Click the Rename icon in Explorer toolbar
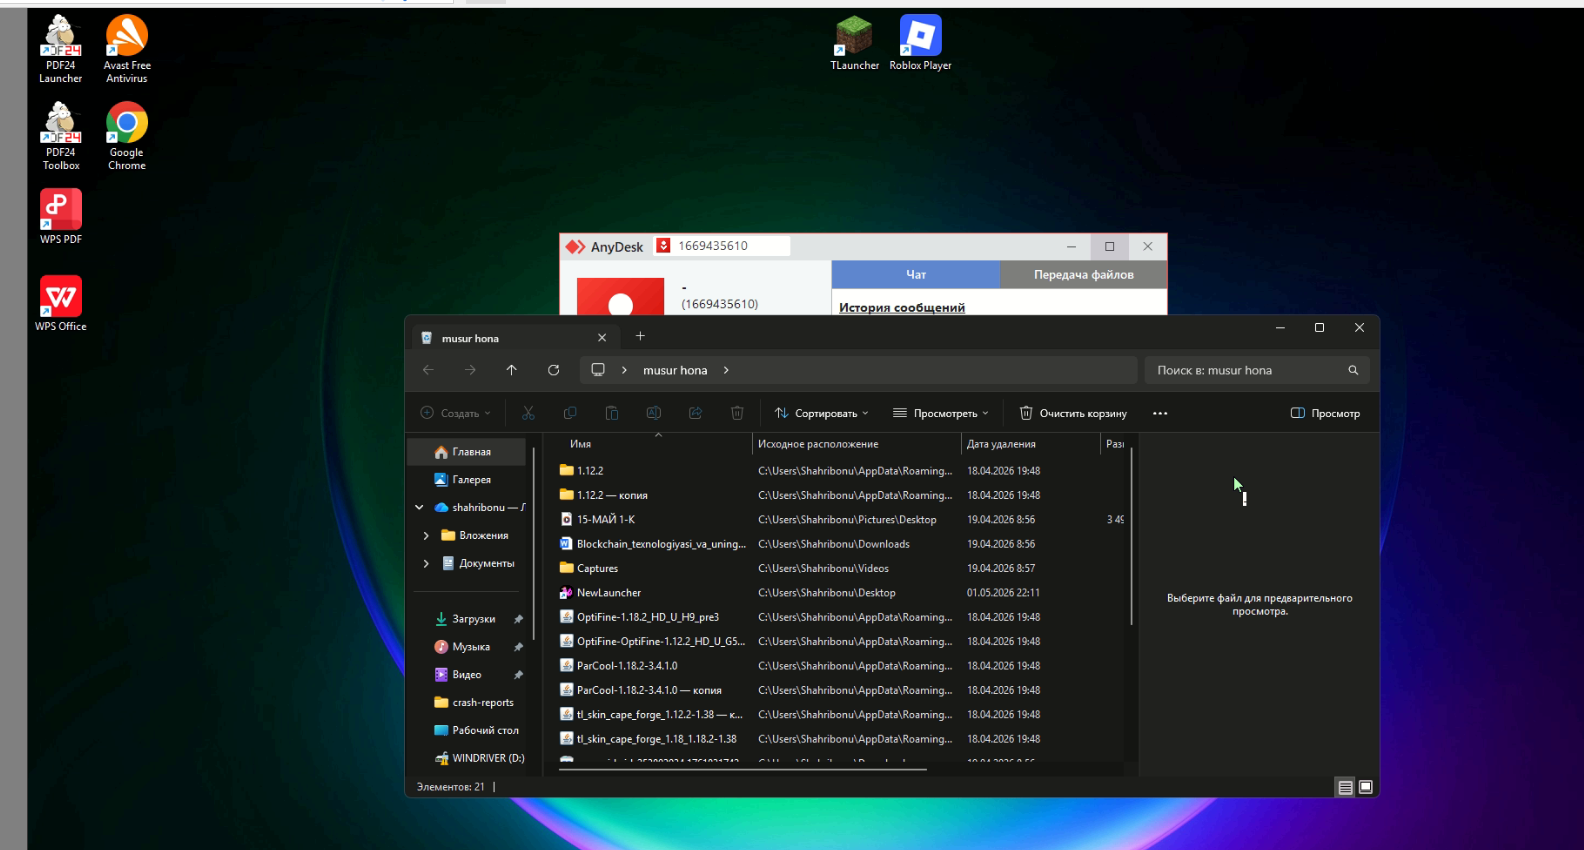 coord(653,413)
